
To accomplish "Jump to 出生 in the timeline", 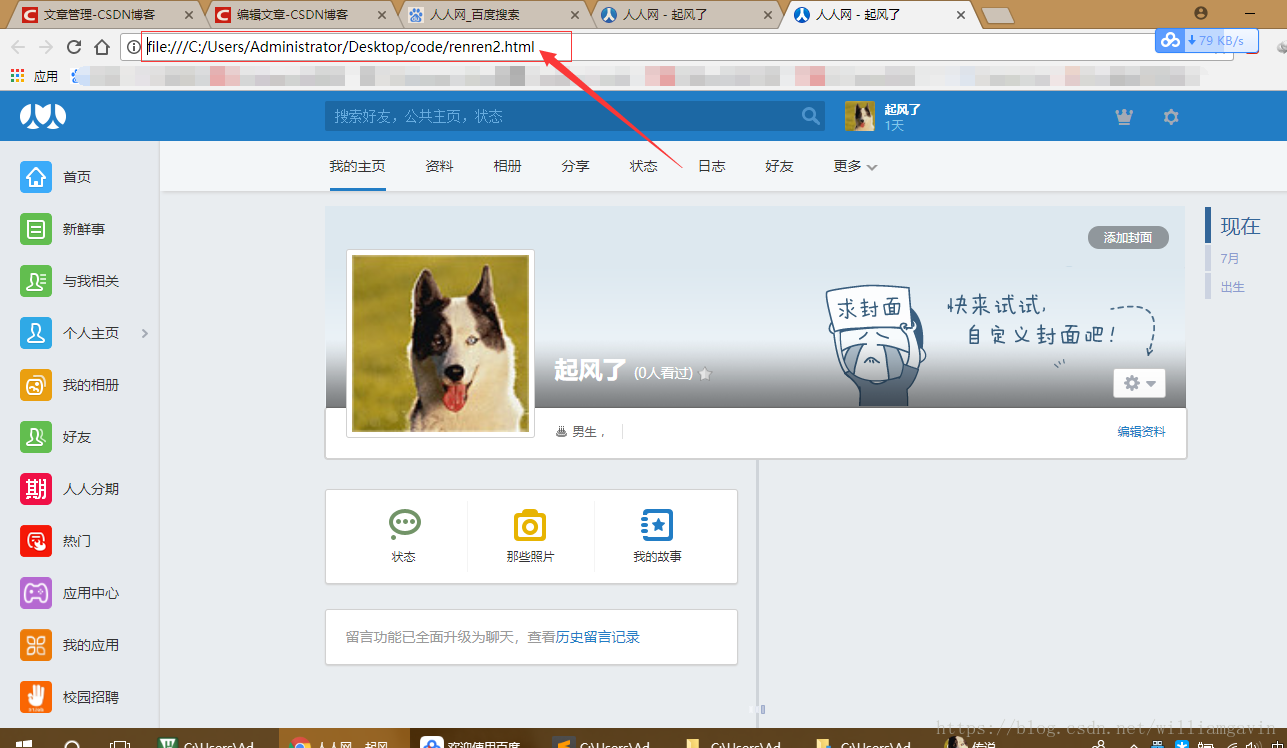I will (1233, 287).
